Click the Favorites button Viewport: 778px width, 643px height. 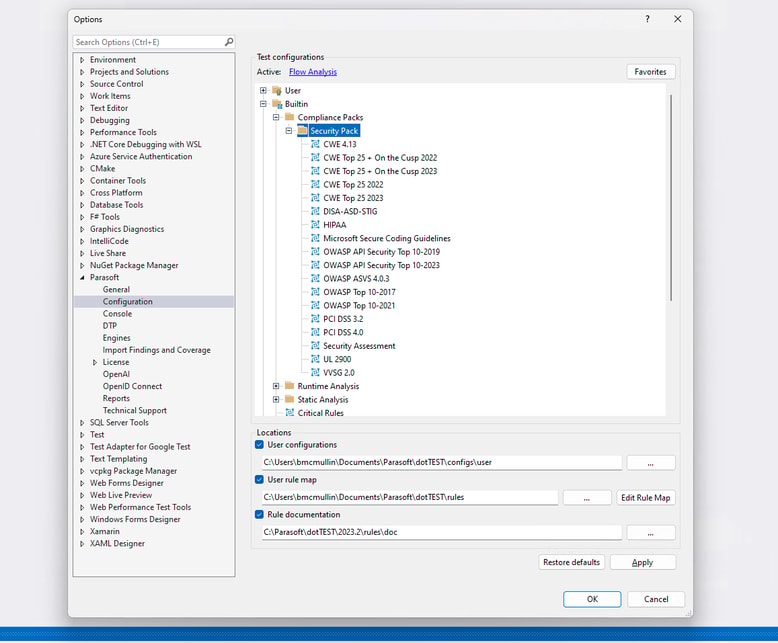(650, 72)
